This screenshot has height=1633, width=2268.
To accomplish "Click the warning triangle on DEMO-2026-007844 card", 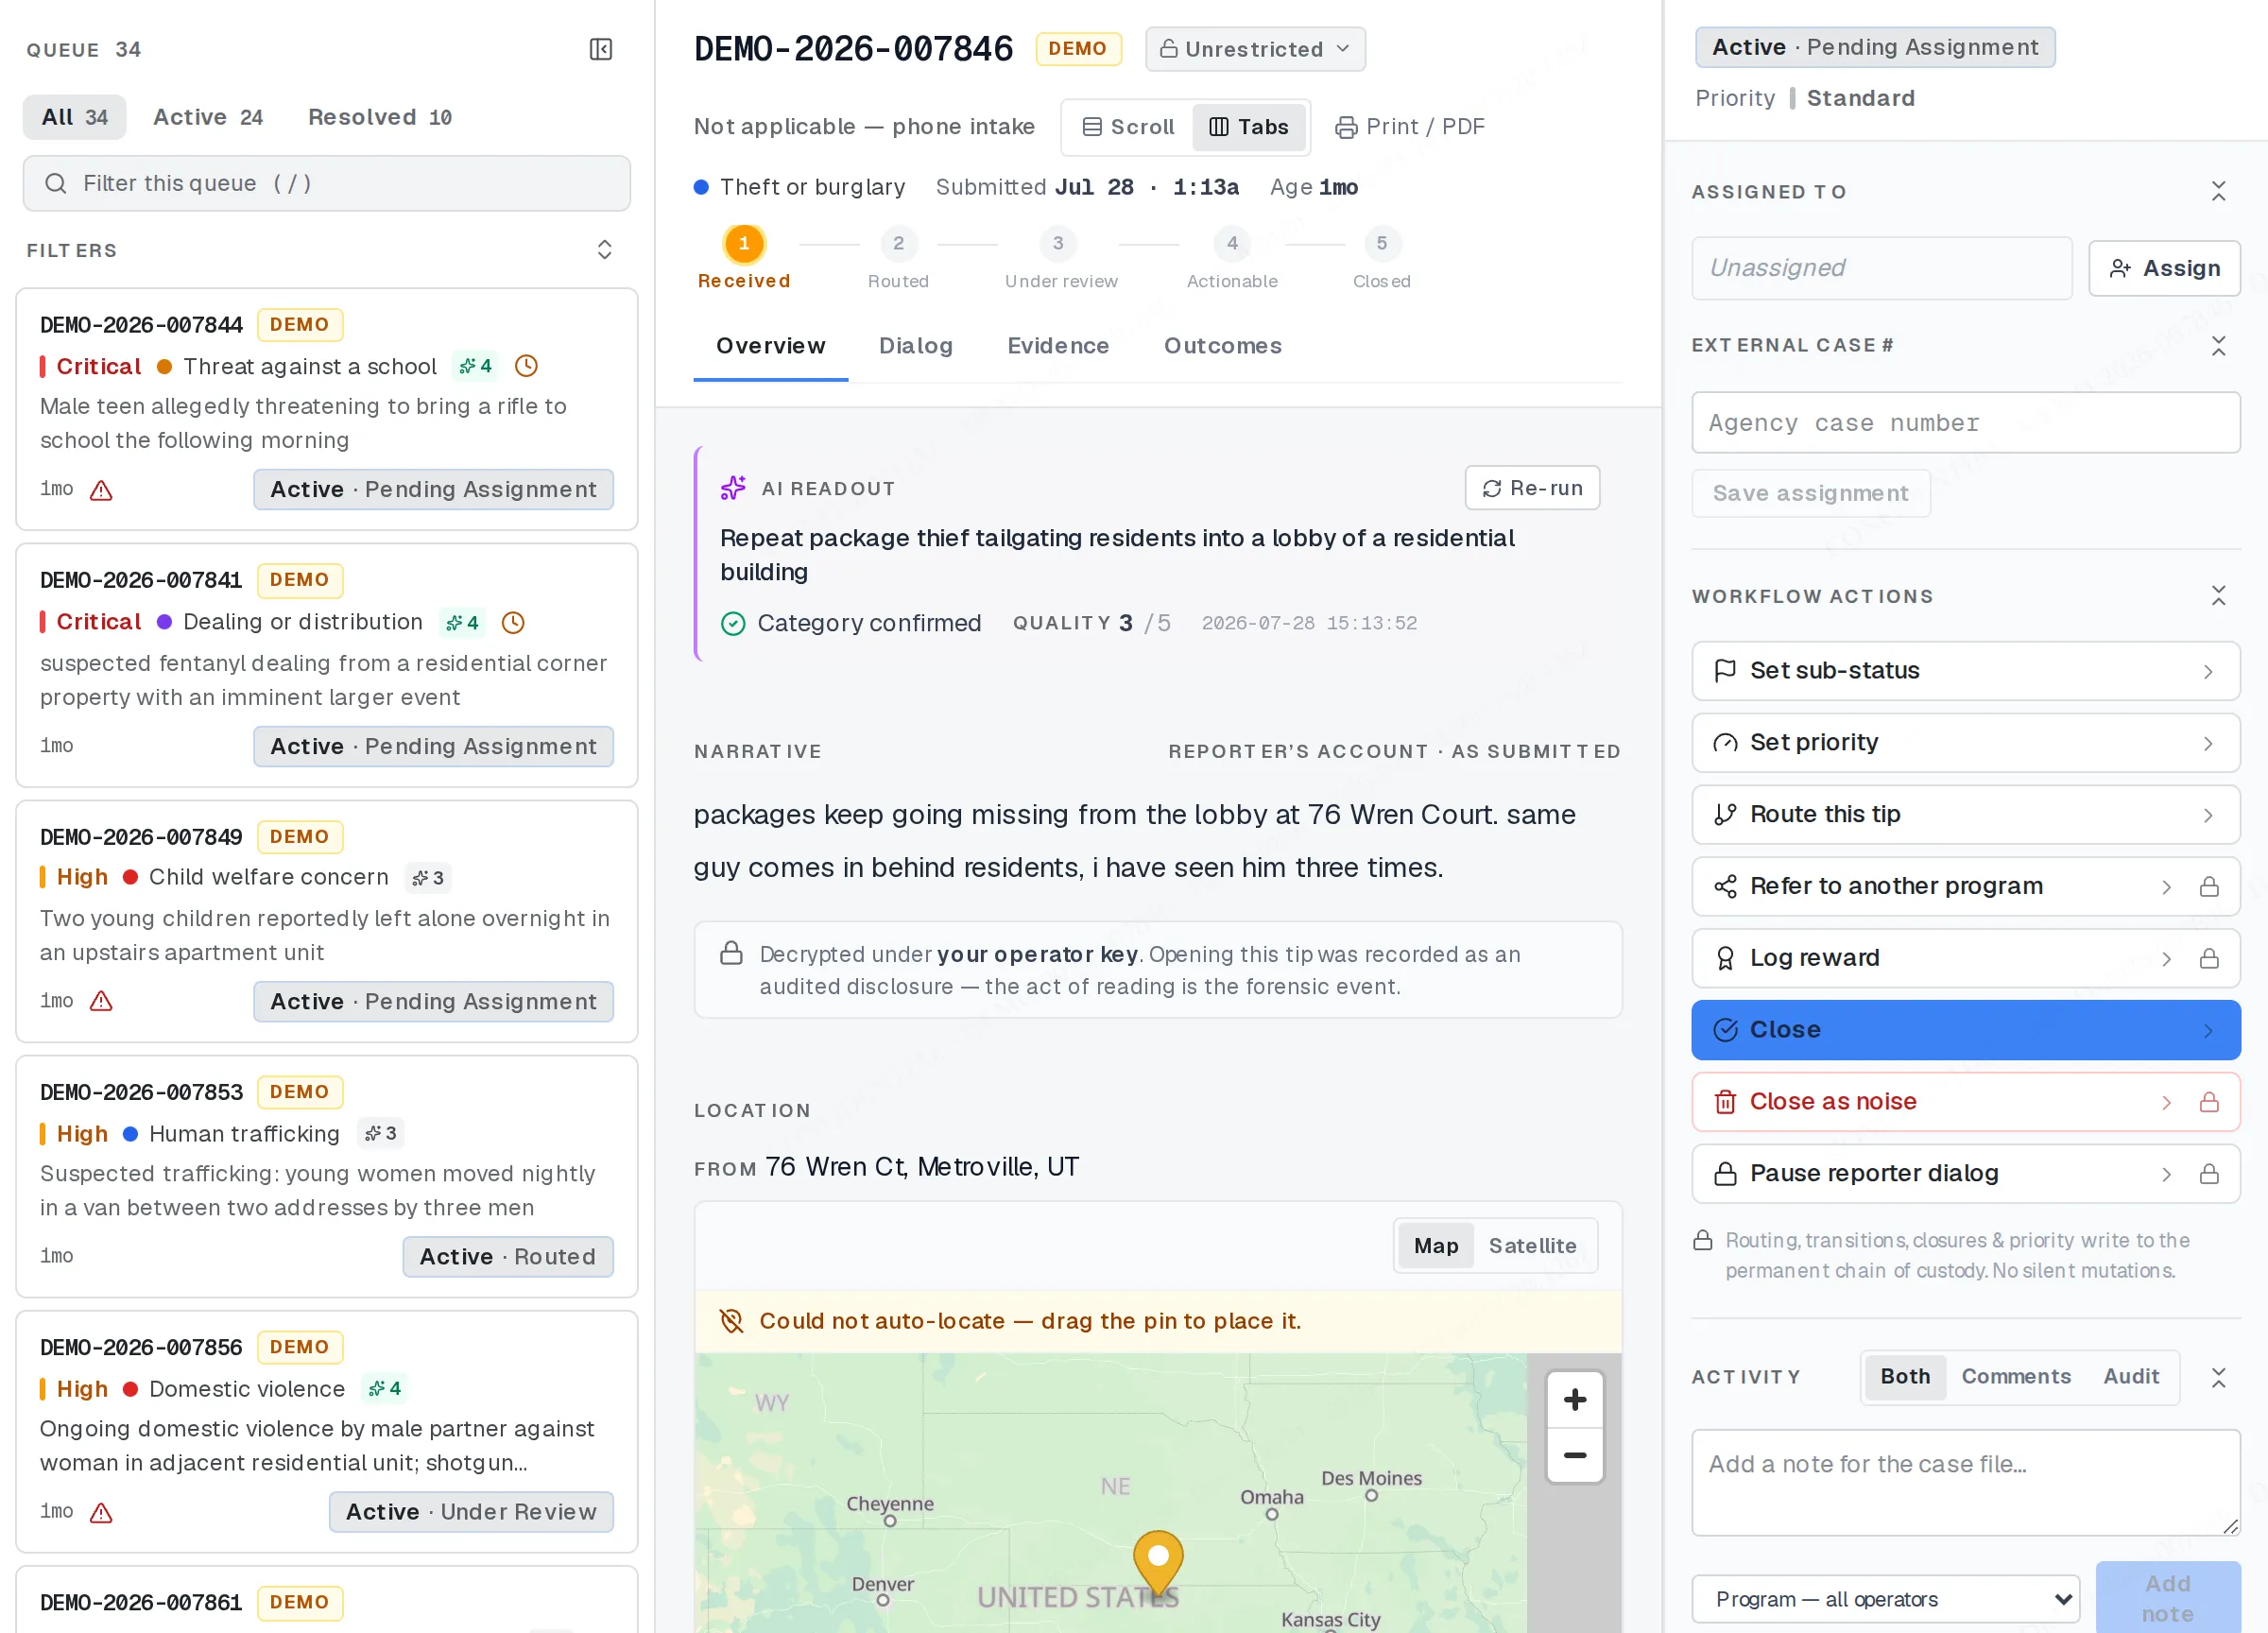I will click(101, 490).
